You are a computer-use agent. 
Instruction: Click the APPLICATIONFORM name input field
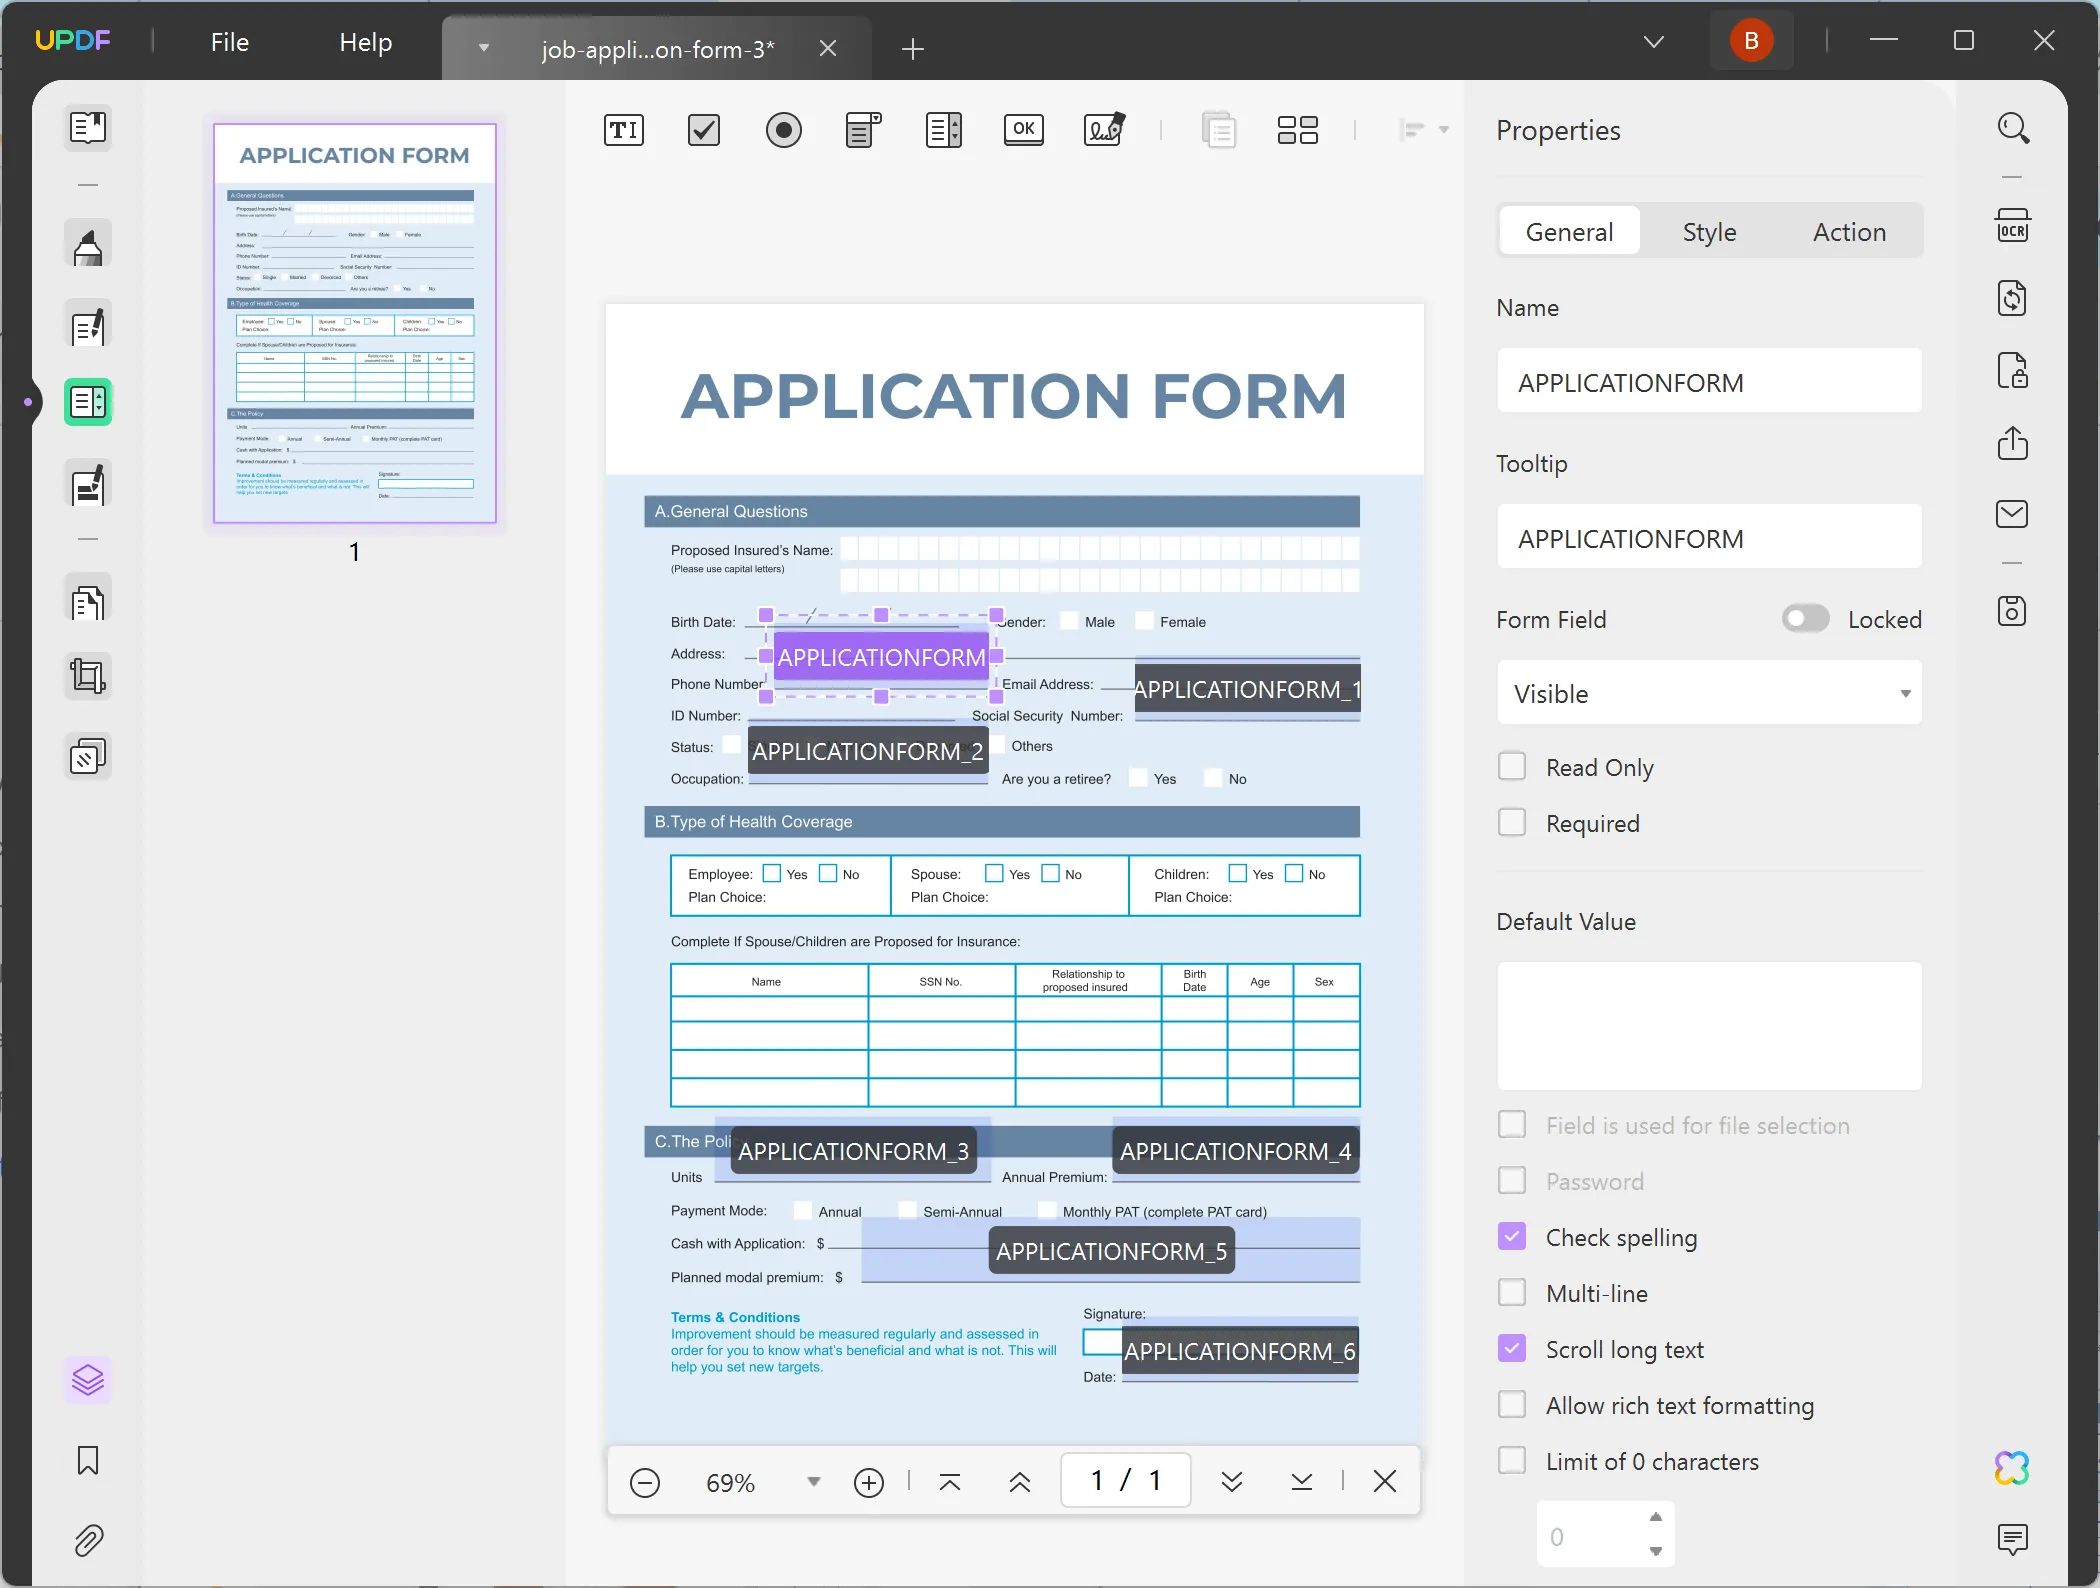coord(1708,380)
